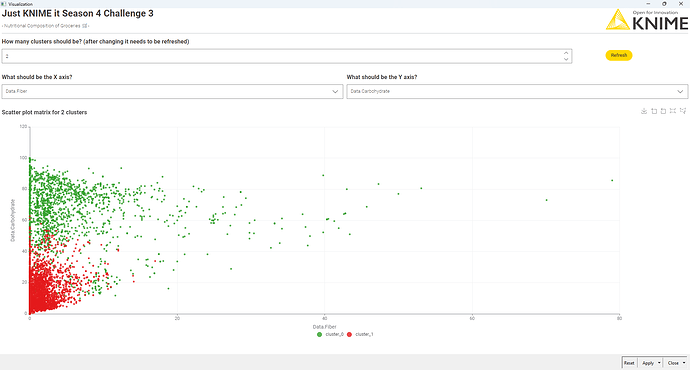This screenshot has height=370, width=690.
Task: Click the Reset button
Action: click(629, 363)
